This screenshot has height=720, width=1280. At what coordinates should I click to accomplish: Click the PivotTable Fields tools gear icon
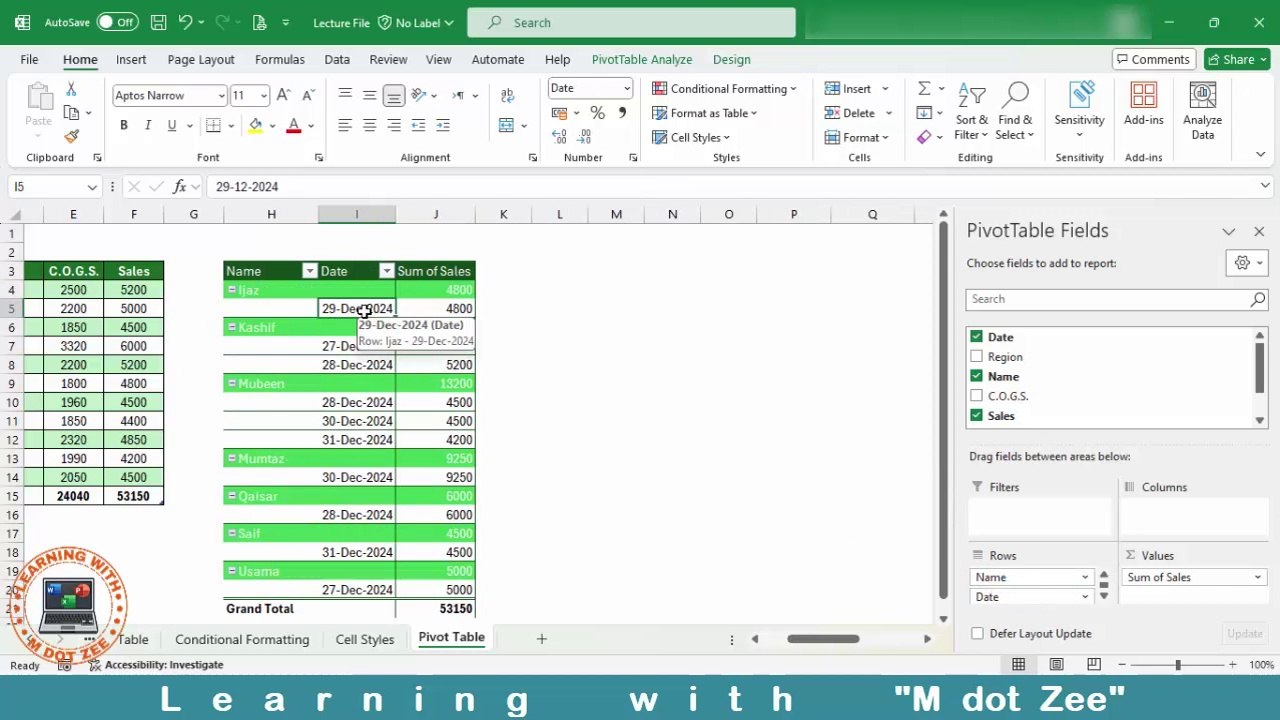coord(1242,263)
